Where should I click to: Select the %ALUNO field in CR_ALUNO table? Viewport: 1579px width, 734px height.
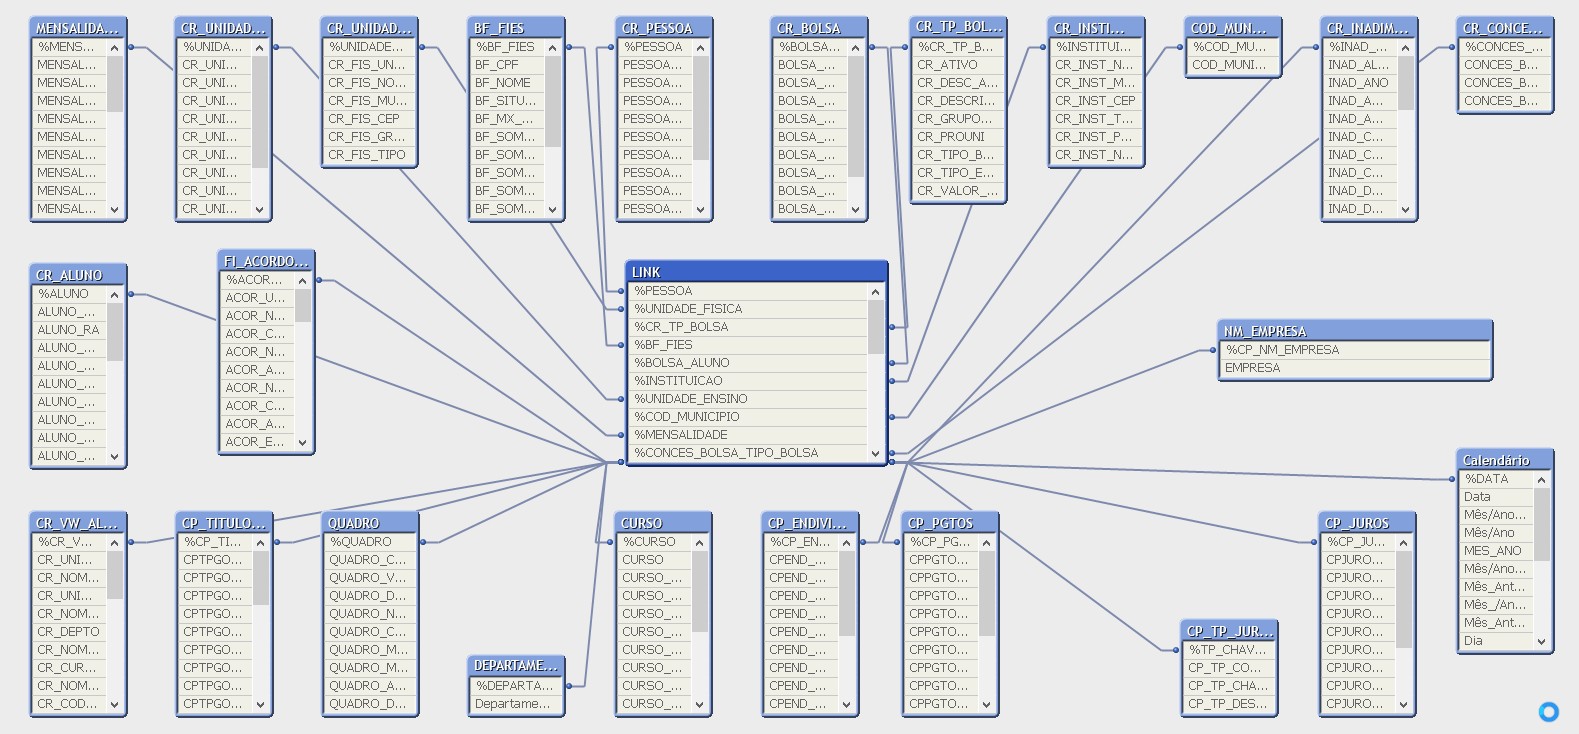[70, 294]
